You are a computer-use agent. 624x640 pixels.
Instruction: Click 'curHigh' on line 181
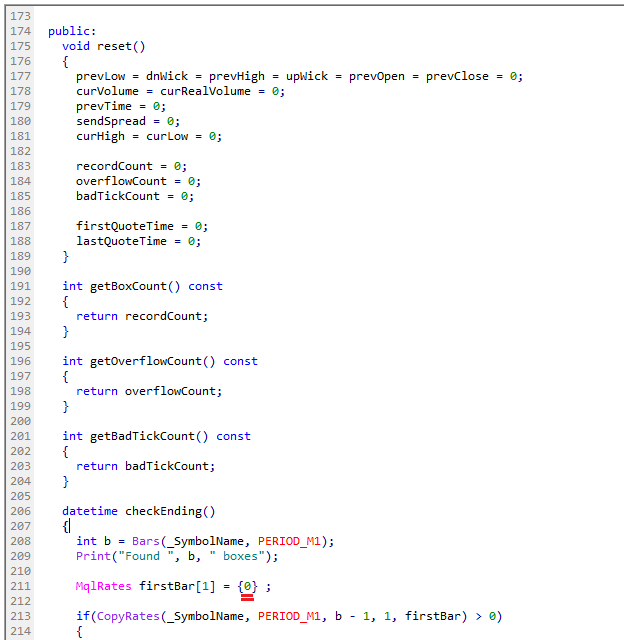click(100, 136)
